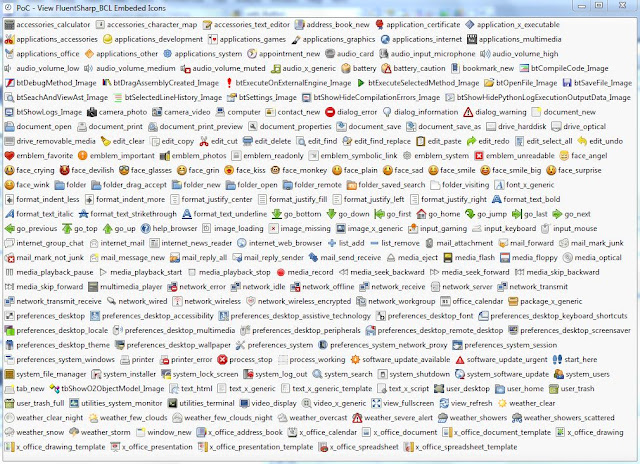
Task: Select the face_devilish icon
Action: tap(64, 170)
